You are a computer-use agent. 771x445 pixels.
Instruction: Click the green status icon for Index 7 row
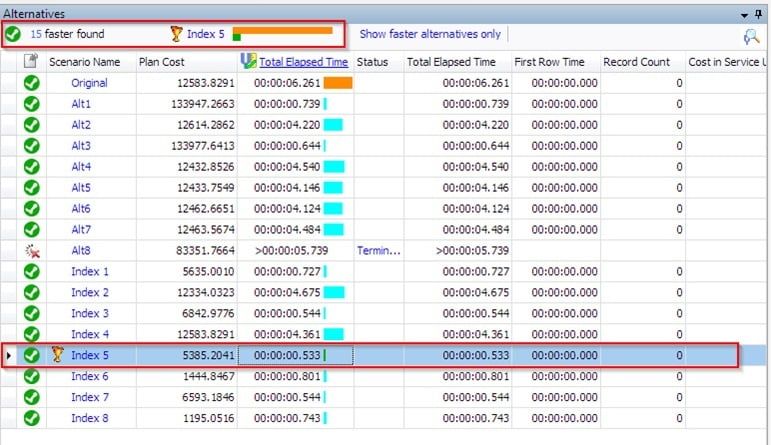pos(32,397)
